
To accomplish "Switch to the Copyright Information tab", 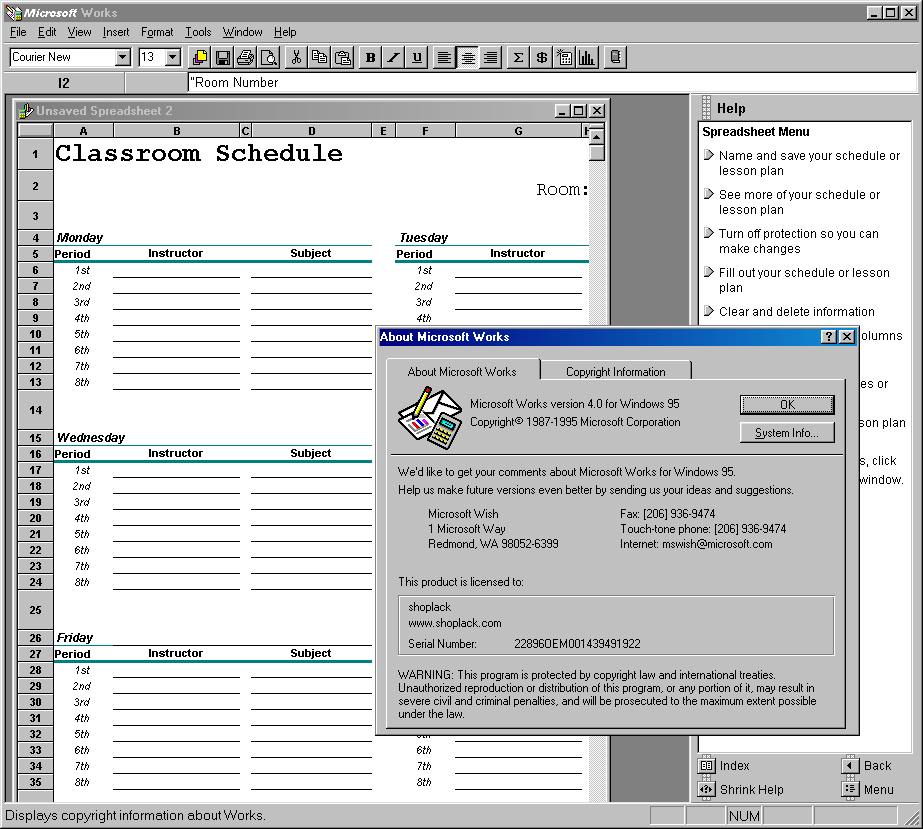I will 616,372.
